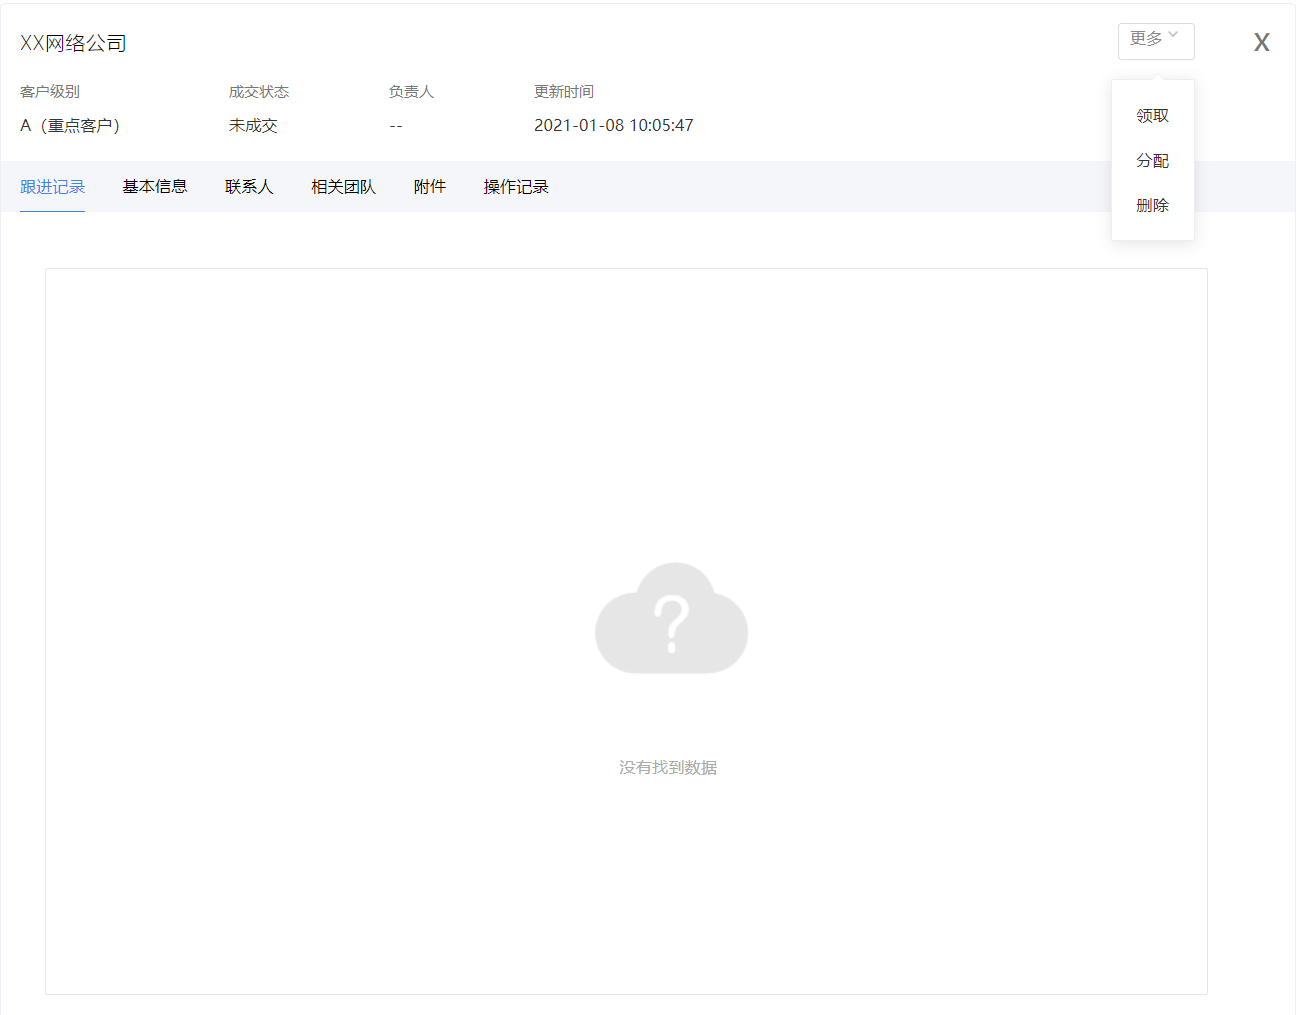Image resolution: width=1296 pixels, height=1015 pixels.
Task: Close the customer detail panel with X
Action: coord(1261,42)
